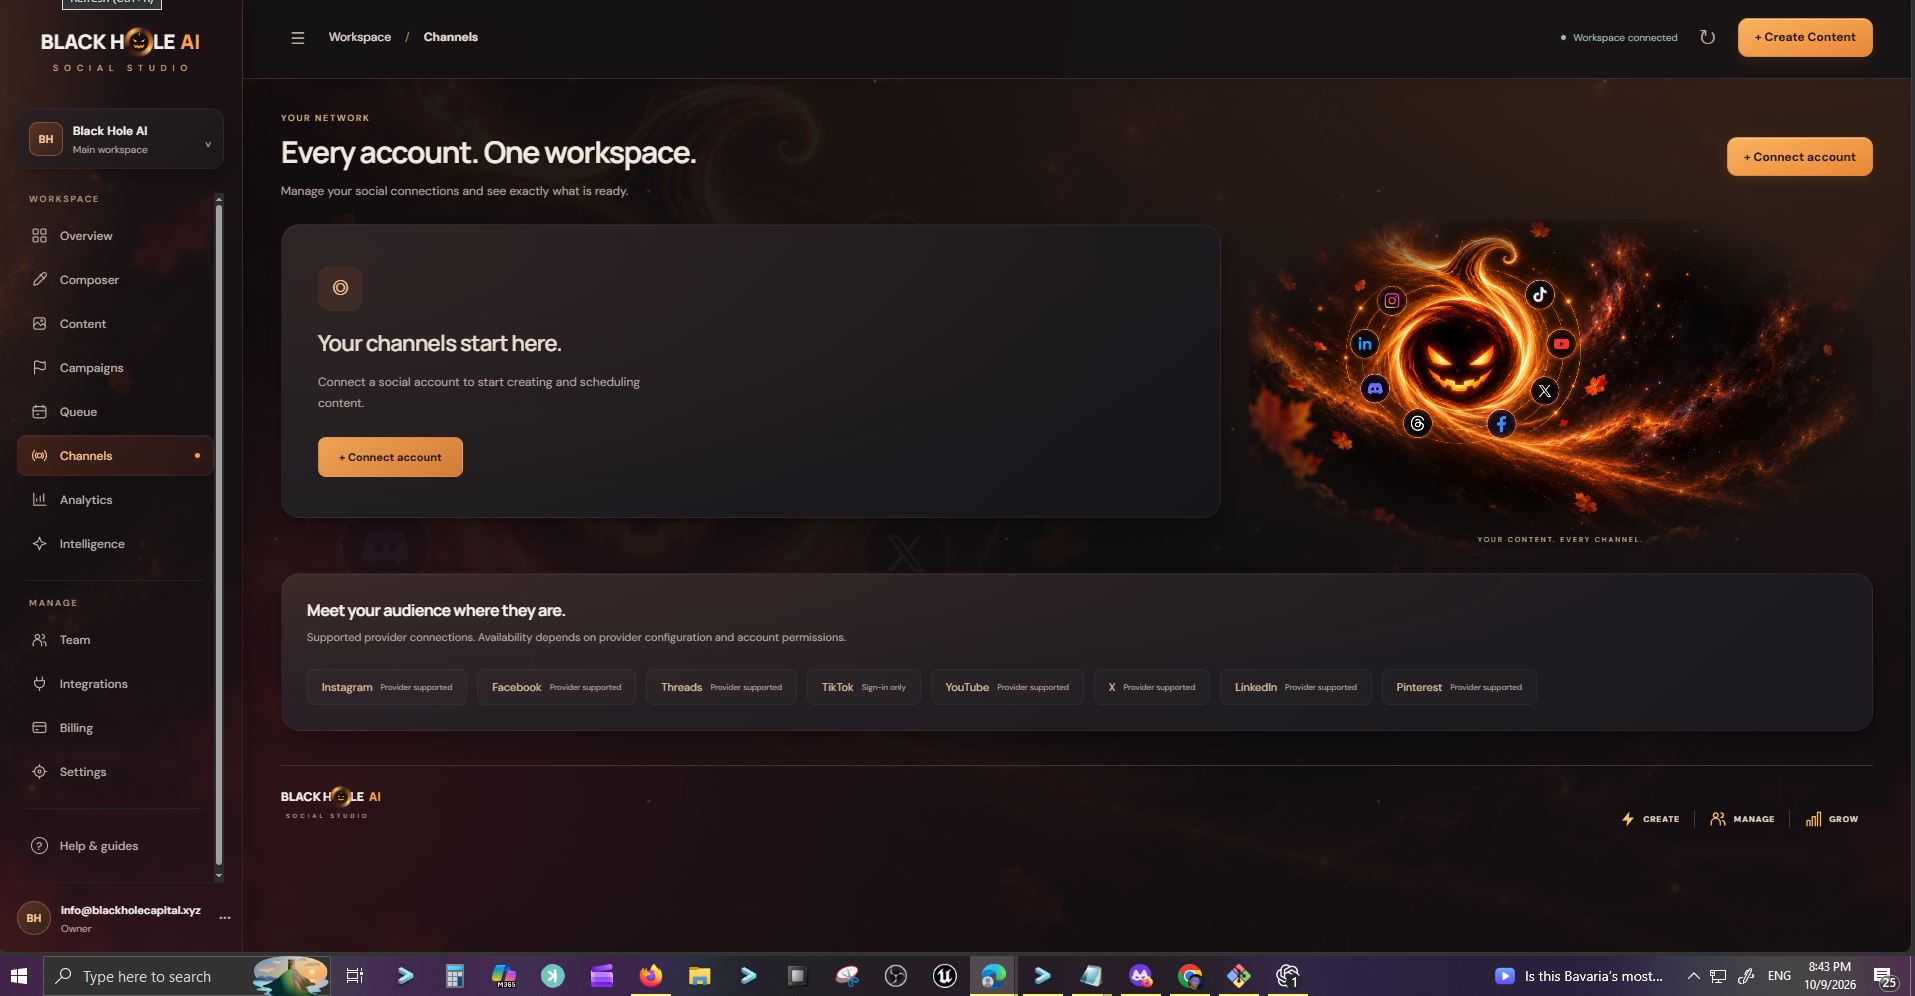
Task: Show hidden system tray icons
Action: click(x=1693, y=976)
